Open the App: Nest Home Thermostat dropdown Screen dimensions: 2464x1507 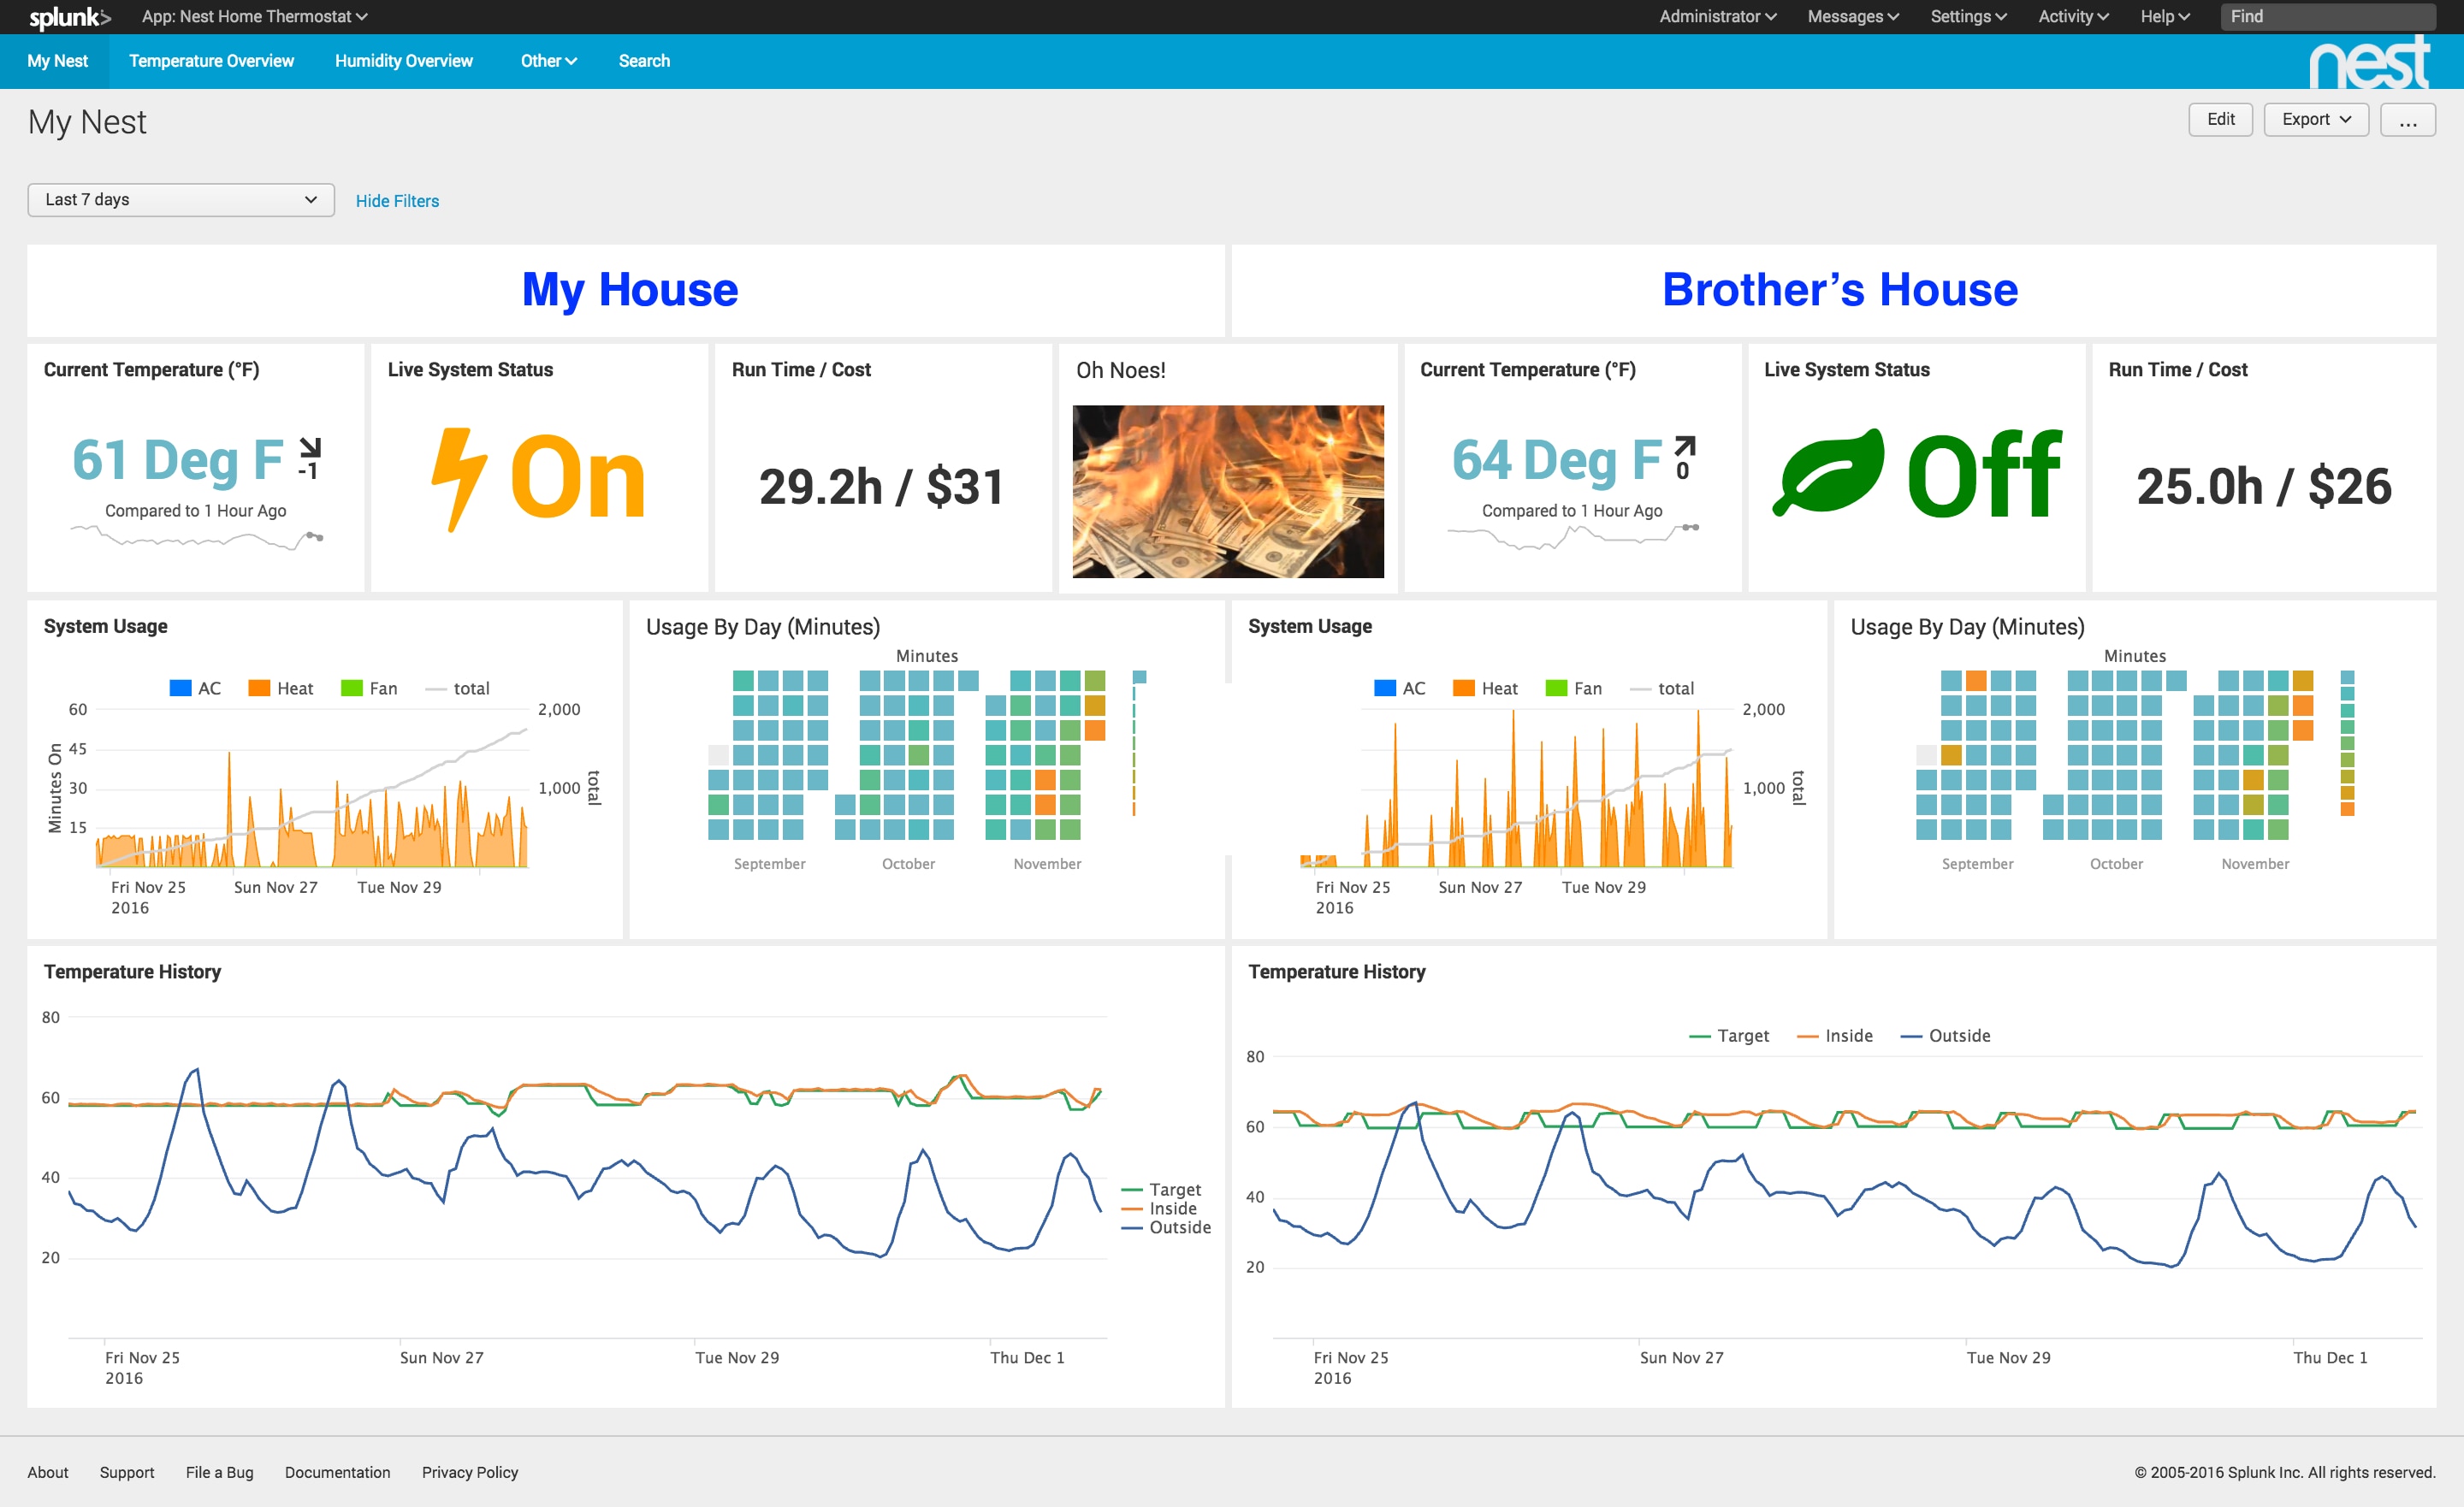(254, 17)
